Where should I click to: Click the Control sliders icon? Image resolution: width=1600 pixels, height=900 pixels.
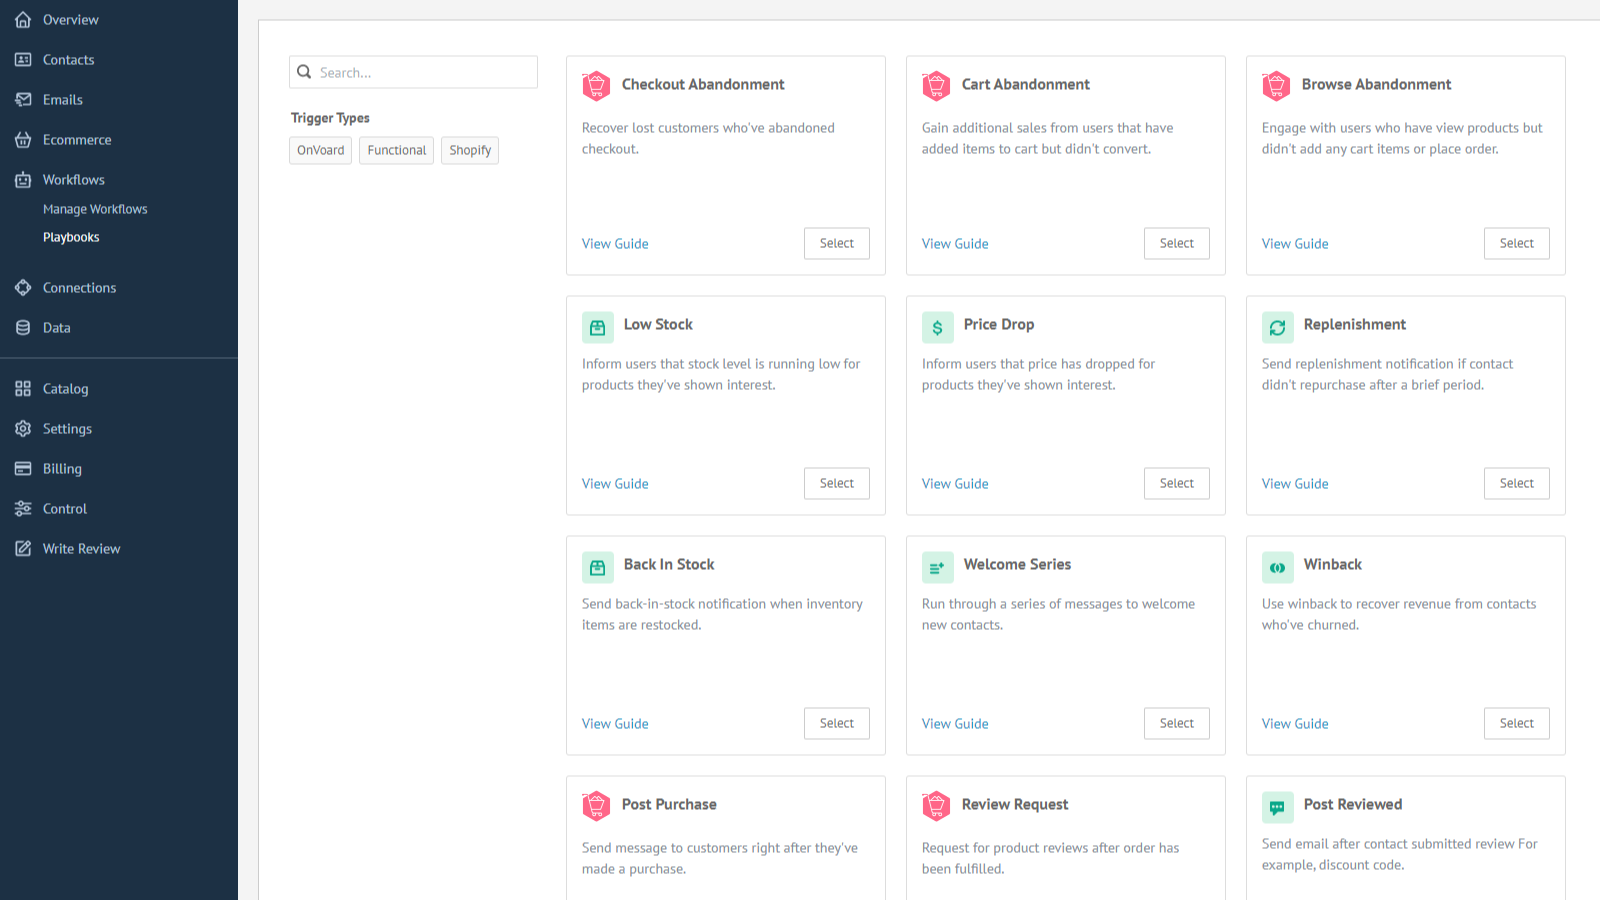coord(23,509)
